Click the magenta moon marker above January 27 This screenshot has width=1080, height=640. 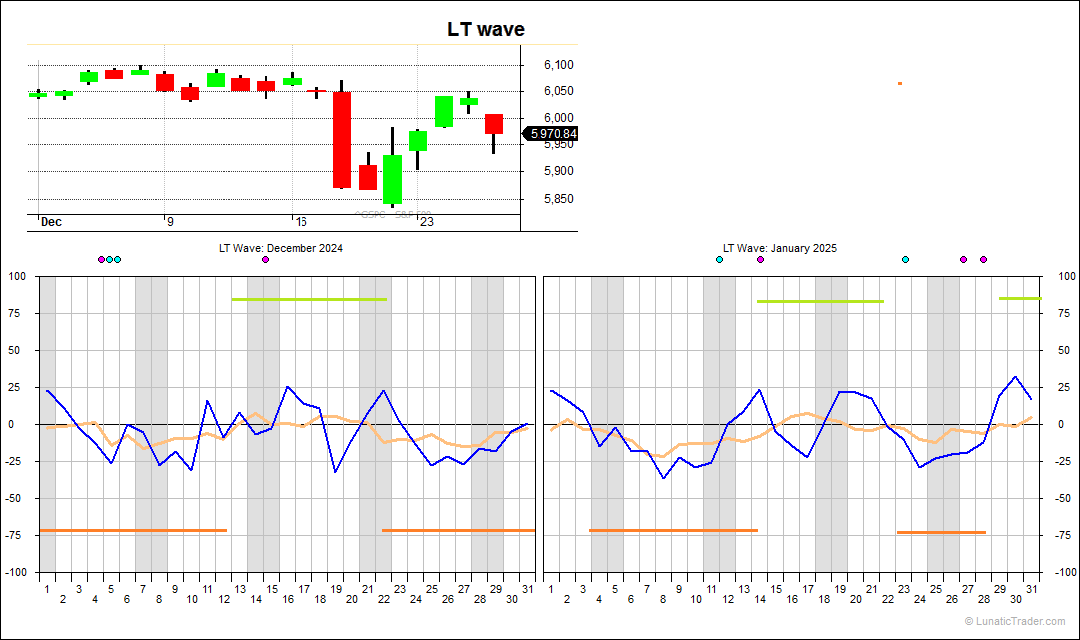pos(962,258)
